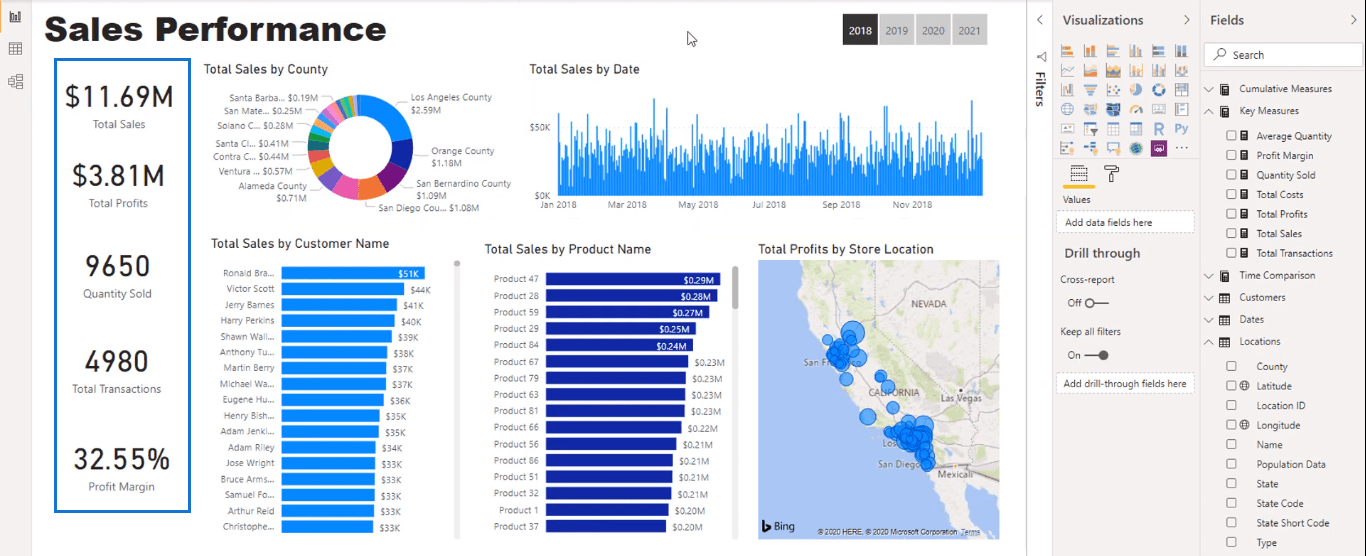The image size is (1366, 556).
Task: Switch to the Format paint roller tab
Action: (x=1111, y=173)
